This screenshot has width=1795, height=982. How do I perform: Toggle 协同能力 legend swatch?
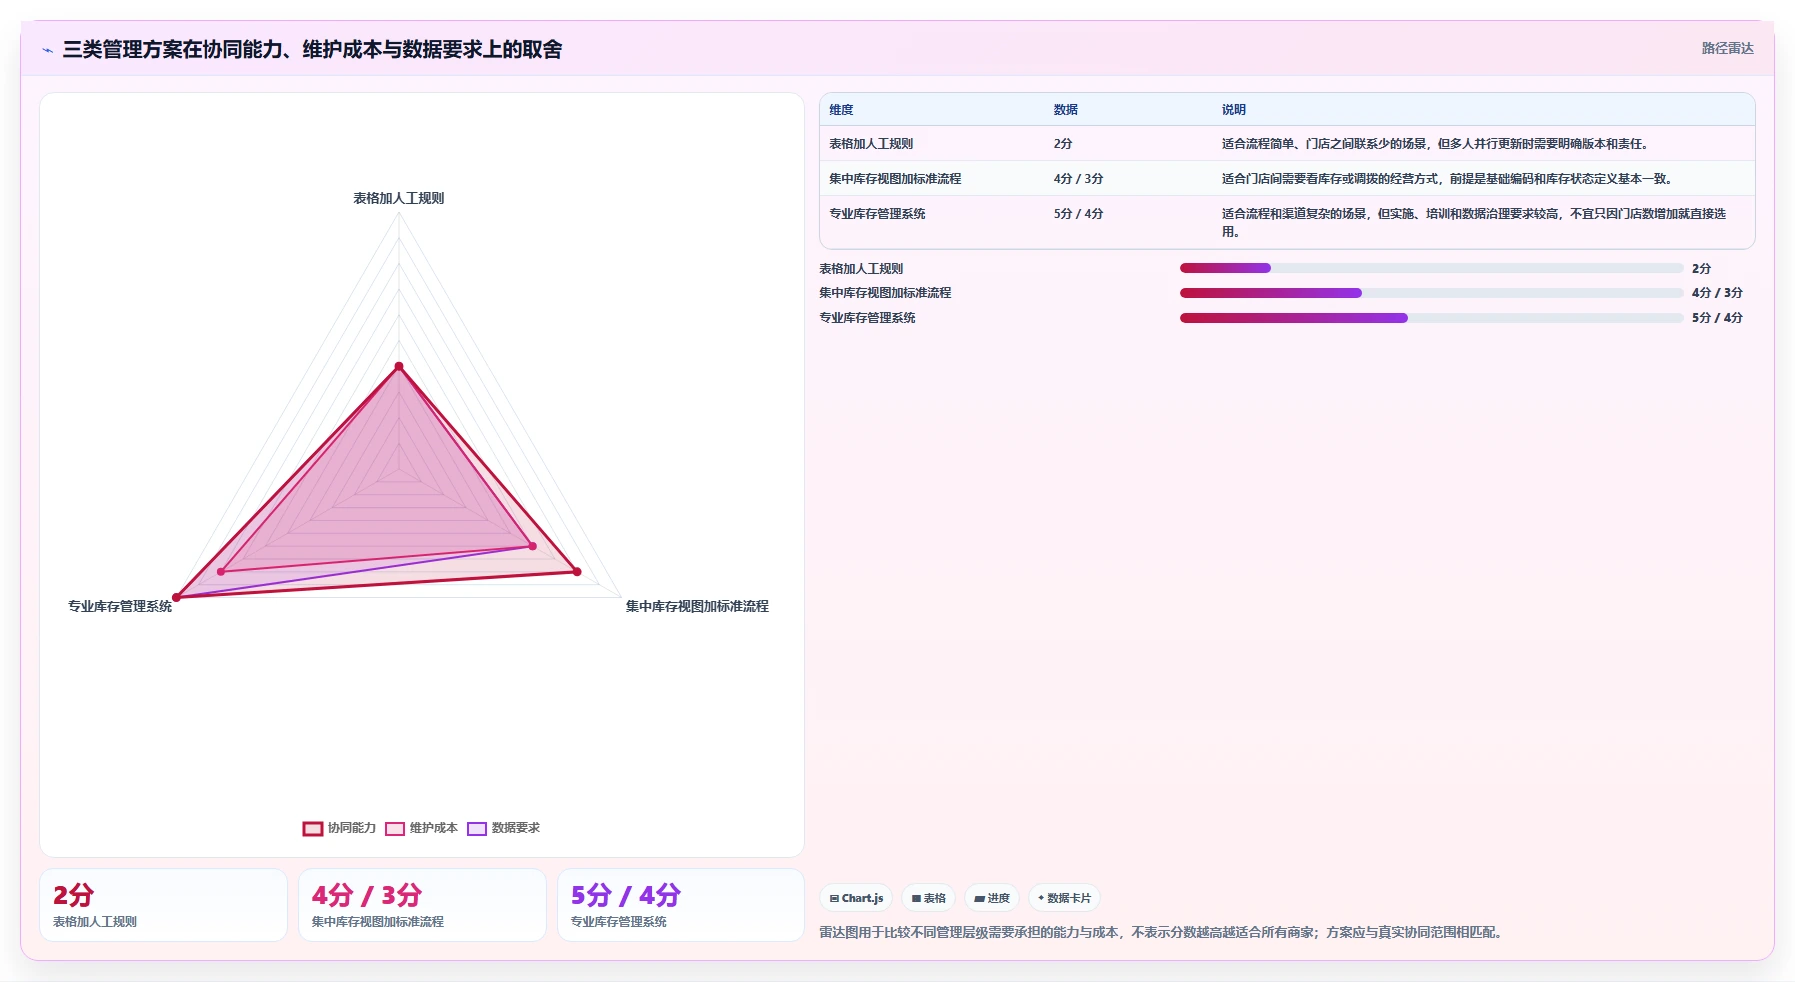pyautogui.click(x=313, y=828)
